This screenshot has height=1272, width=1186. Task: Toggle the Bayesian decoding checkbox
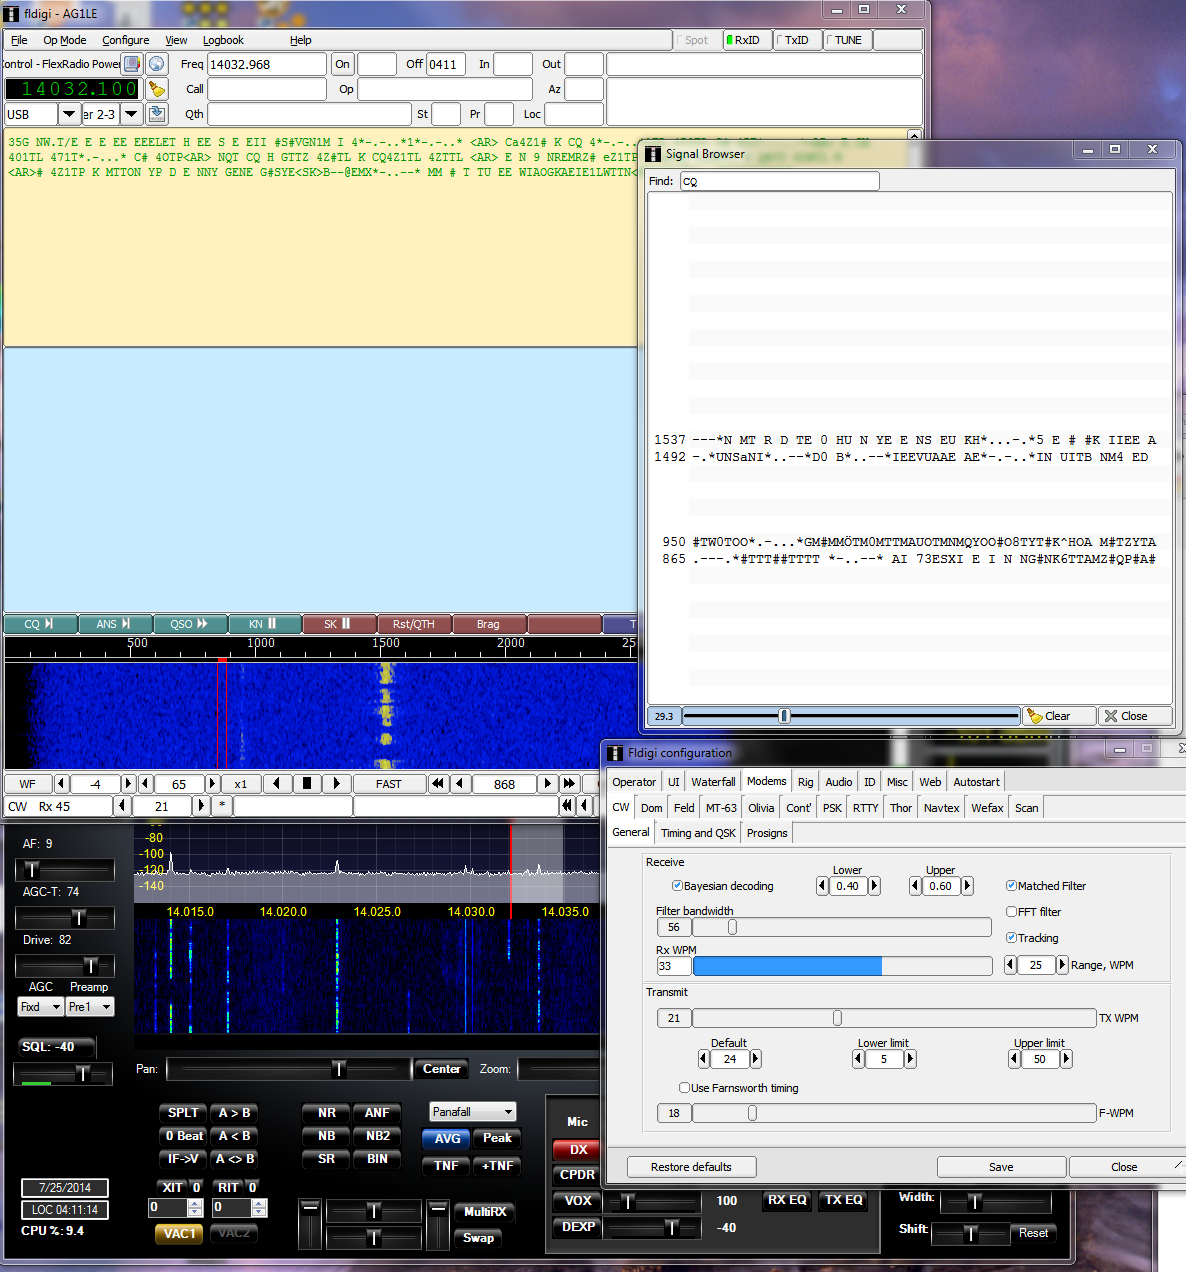pos(677,886)
